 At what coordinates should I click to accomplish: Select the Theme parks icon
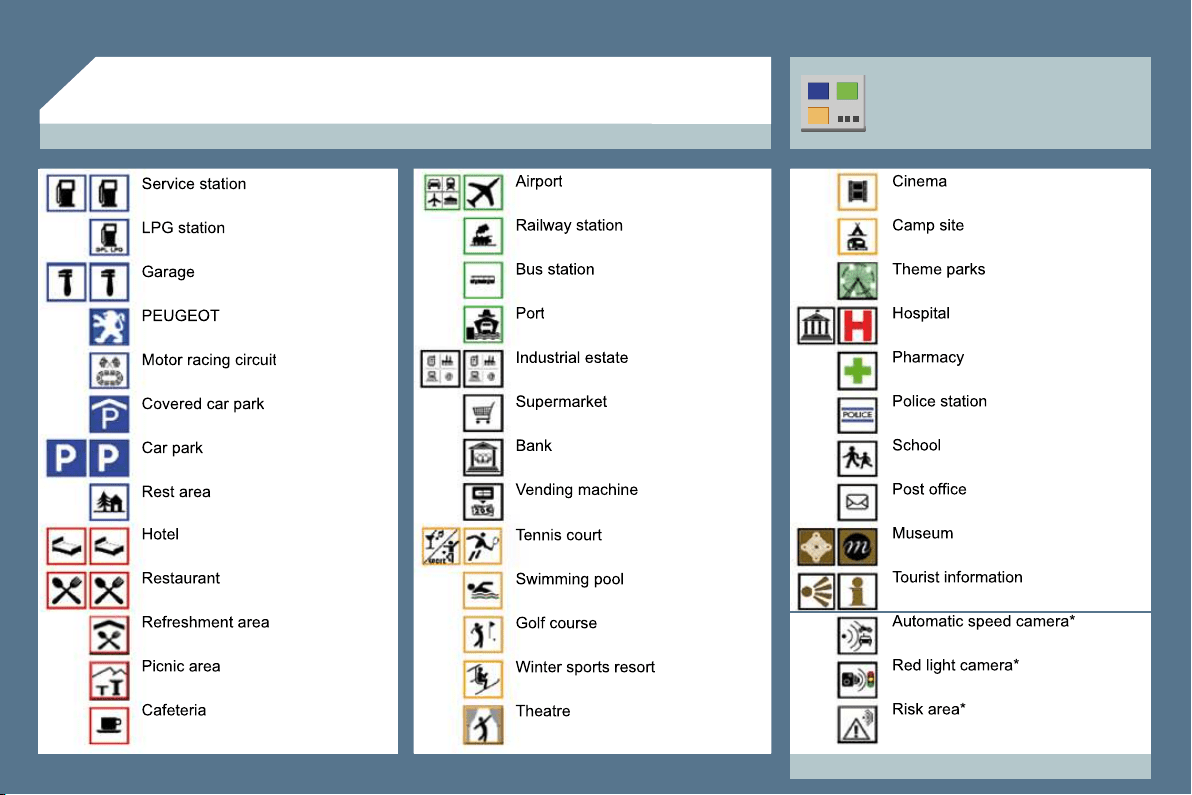pyautogui.click(x=857, y=280)
